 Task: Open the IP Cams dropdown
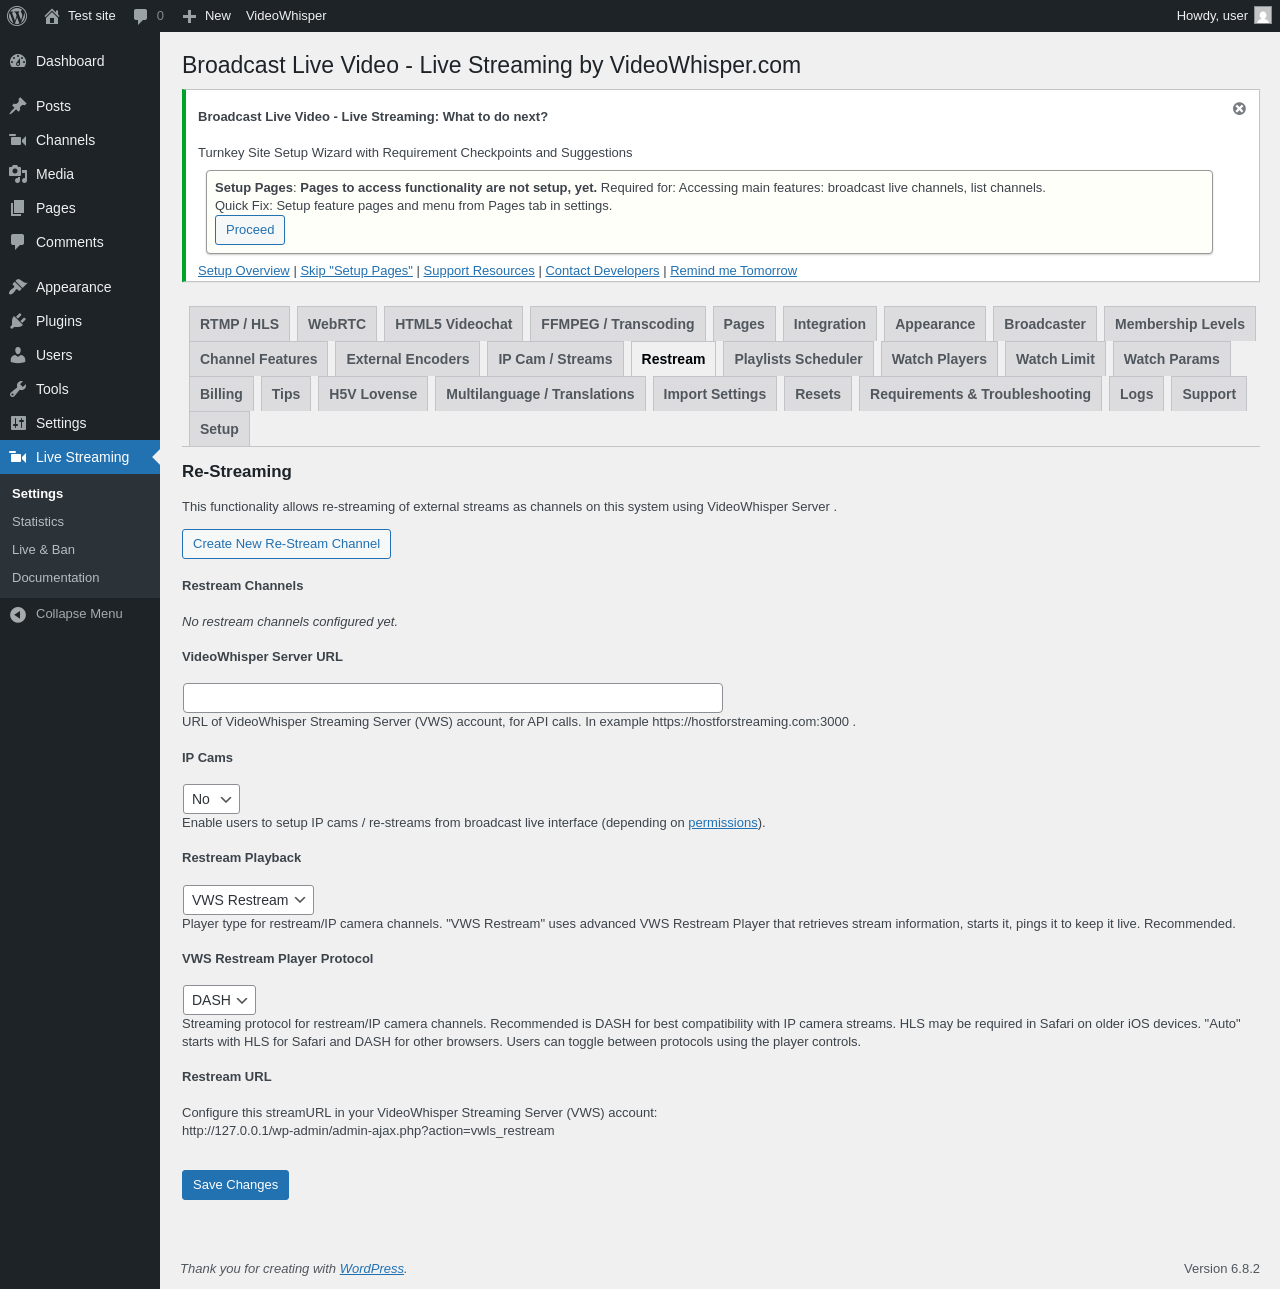(x=211, y=799)
